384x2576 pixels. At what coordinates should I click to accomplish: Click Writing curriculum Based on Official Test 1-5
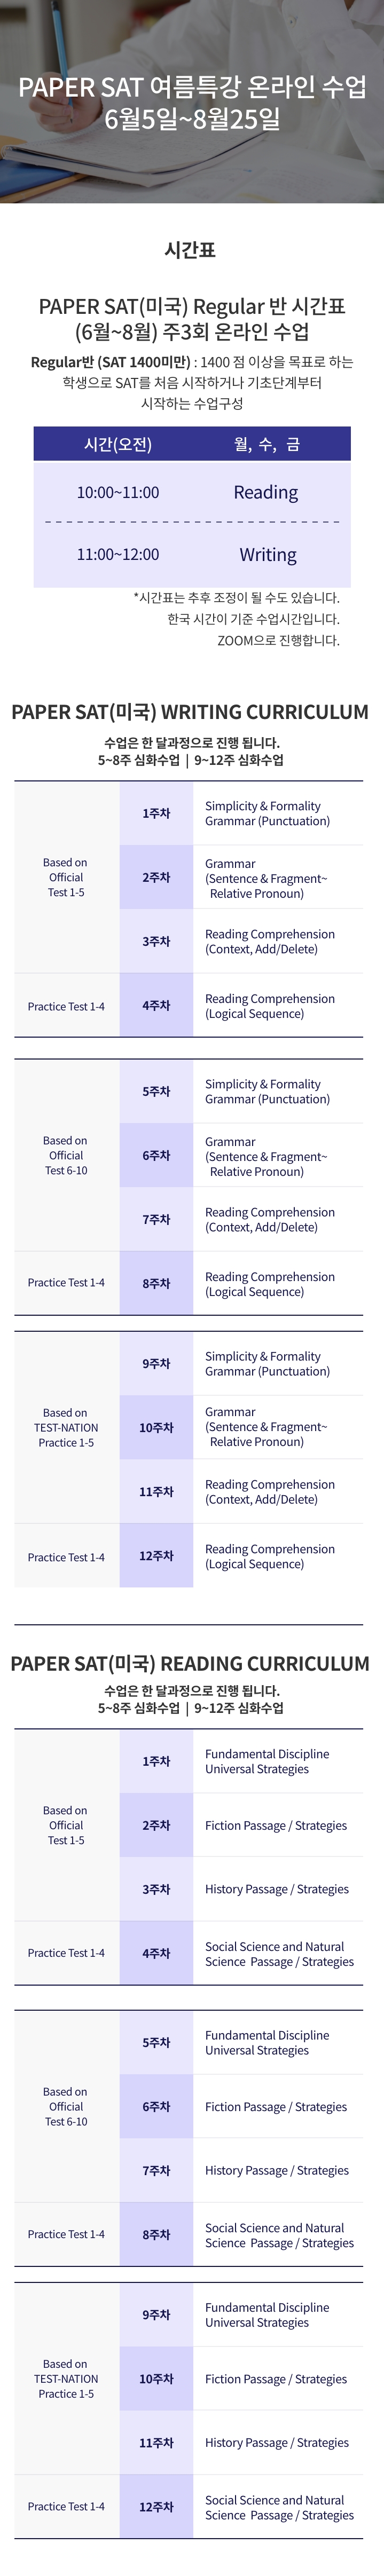pos(66,877)
